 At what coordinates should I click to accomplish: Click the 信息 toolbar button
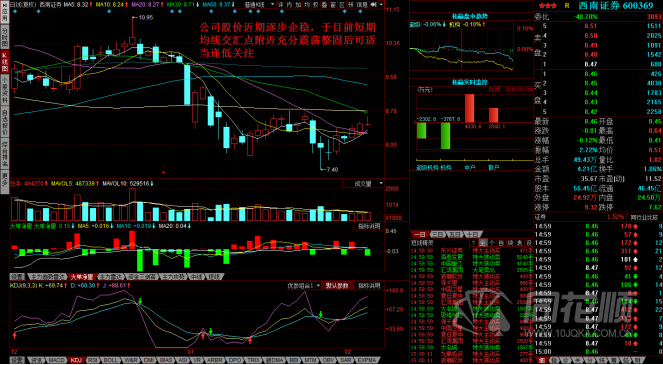[x=362, y=5]
